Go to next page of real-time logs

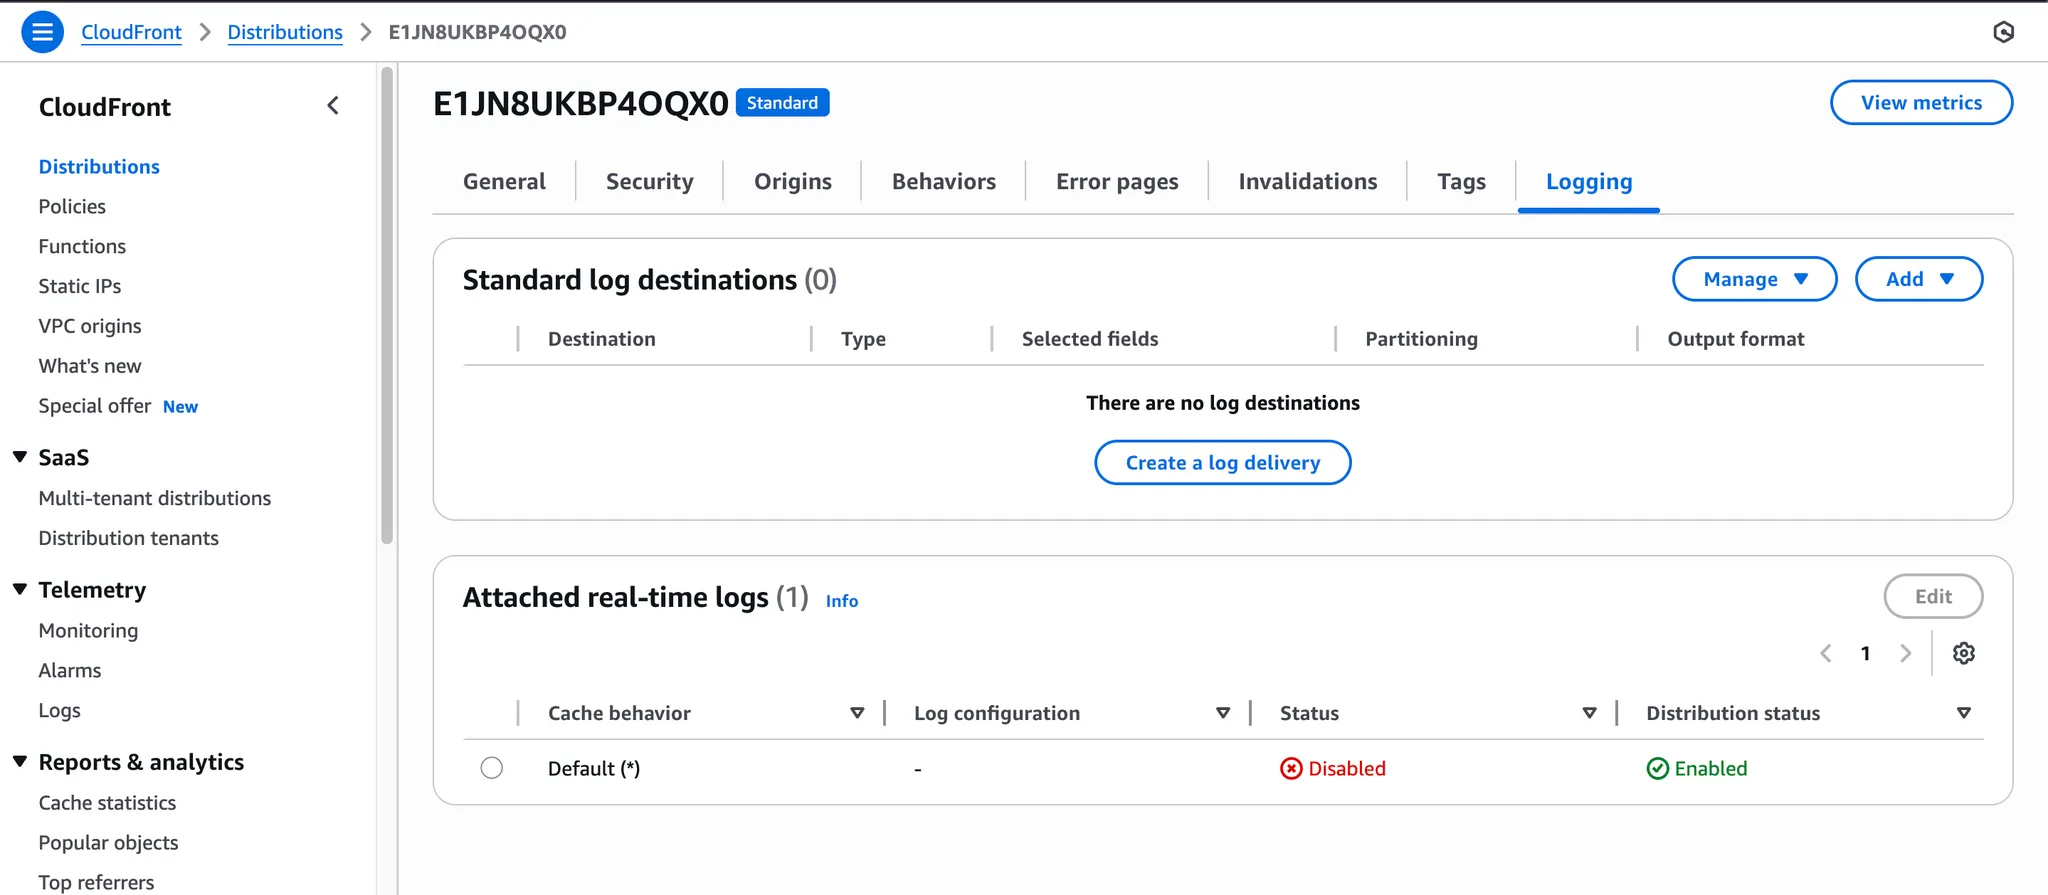(x=1905, y=653)
